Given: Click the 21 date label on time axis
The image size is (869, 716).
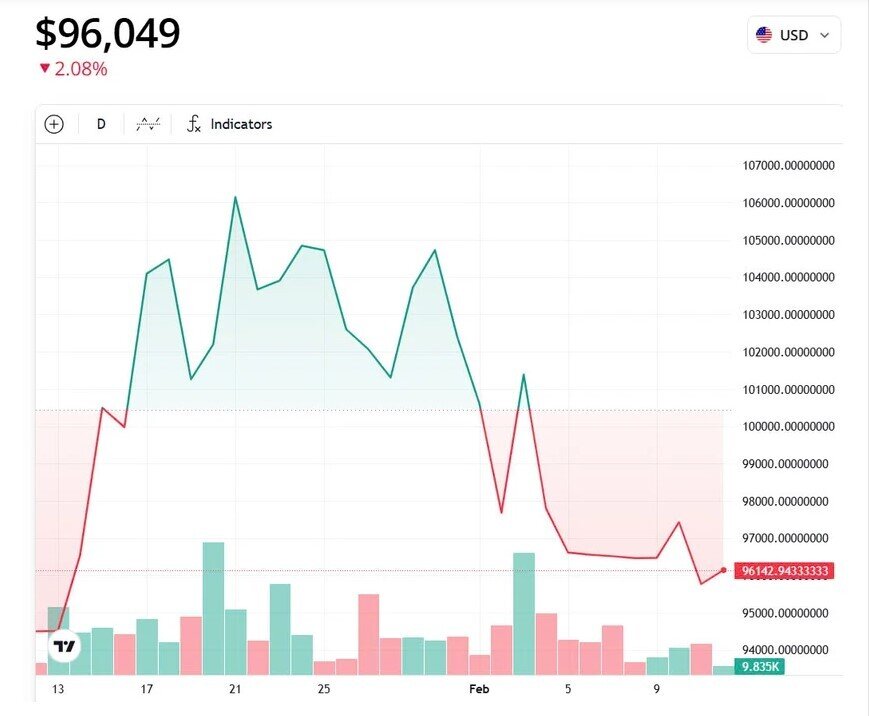Looking at the screenshot, I should click(x=235, y=689).
